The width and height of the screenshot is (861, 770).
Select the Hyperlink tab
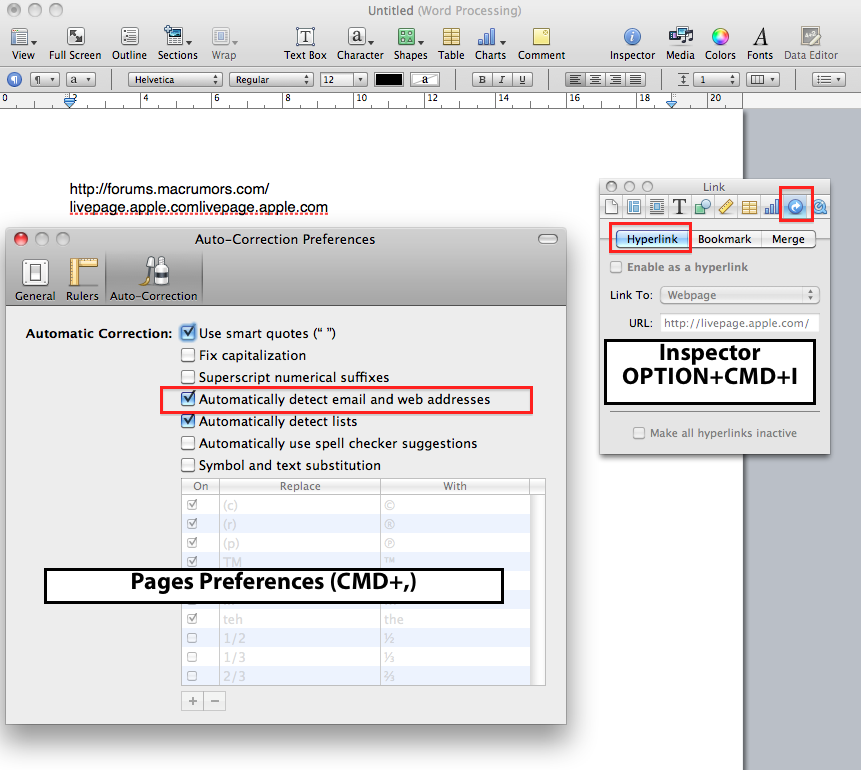point(652,239)
